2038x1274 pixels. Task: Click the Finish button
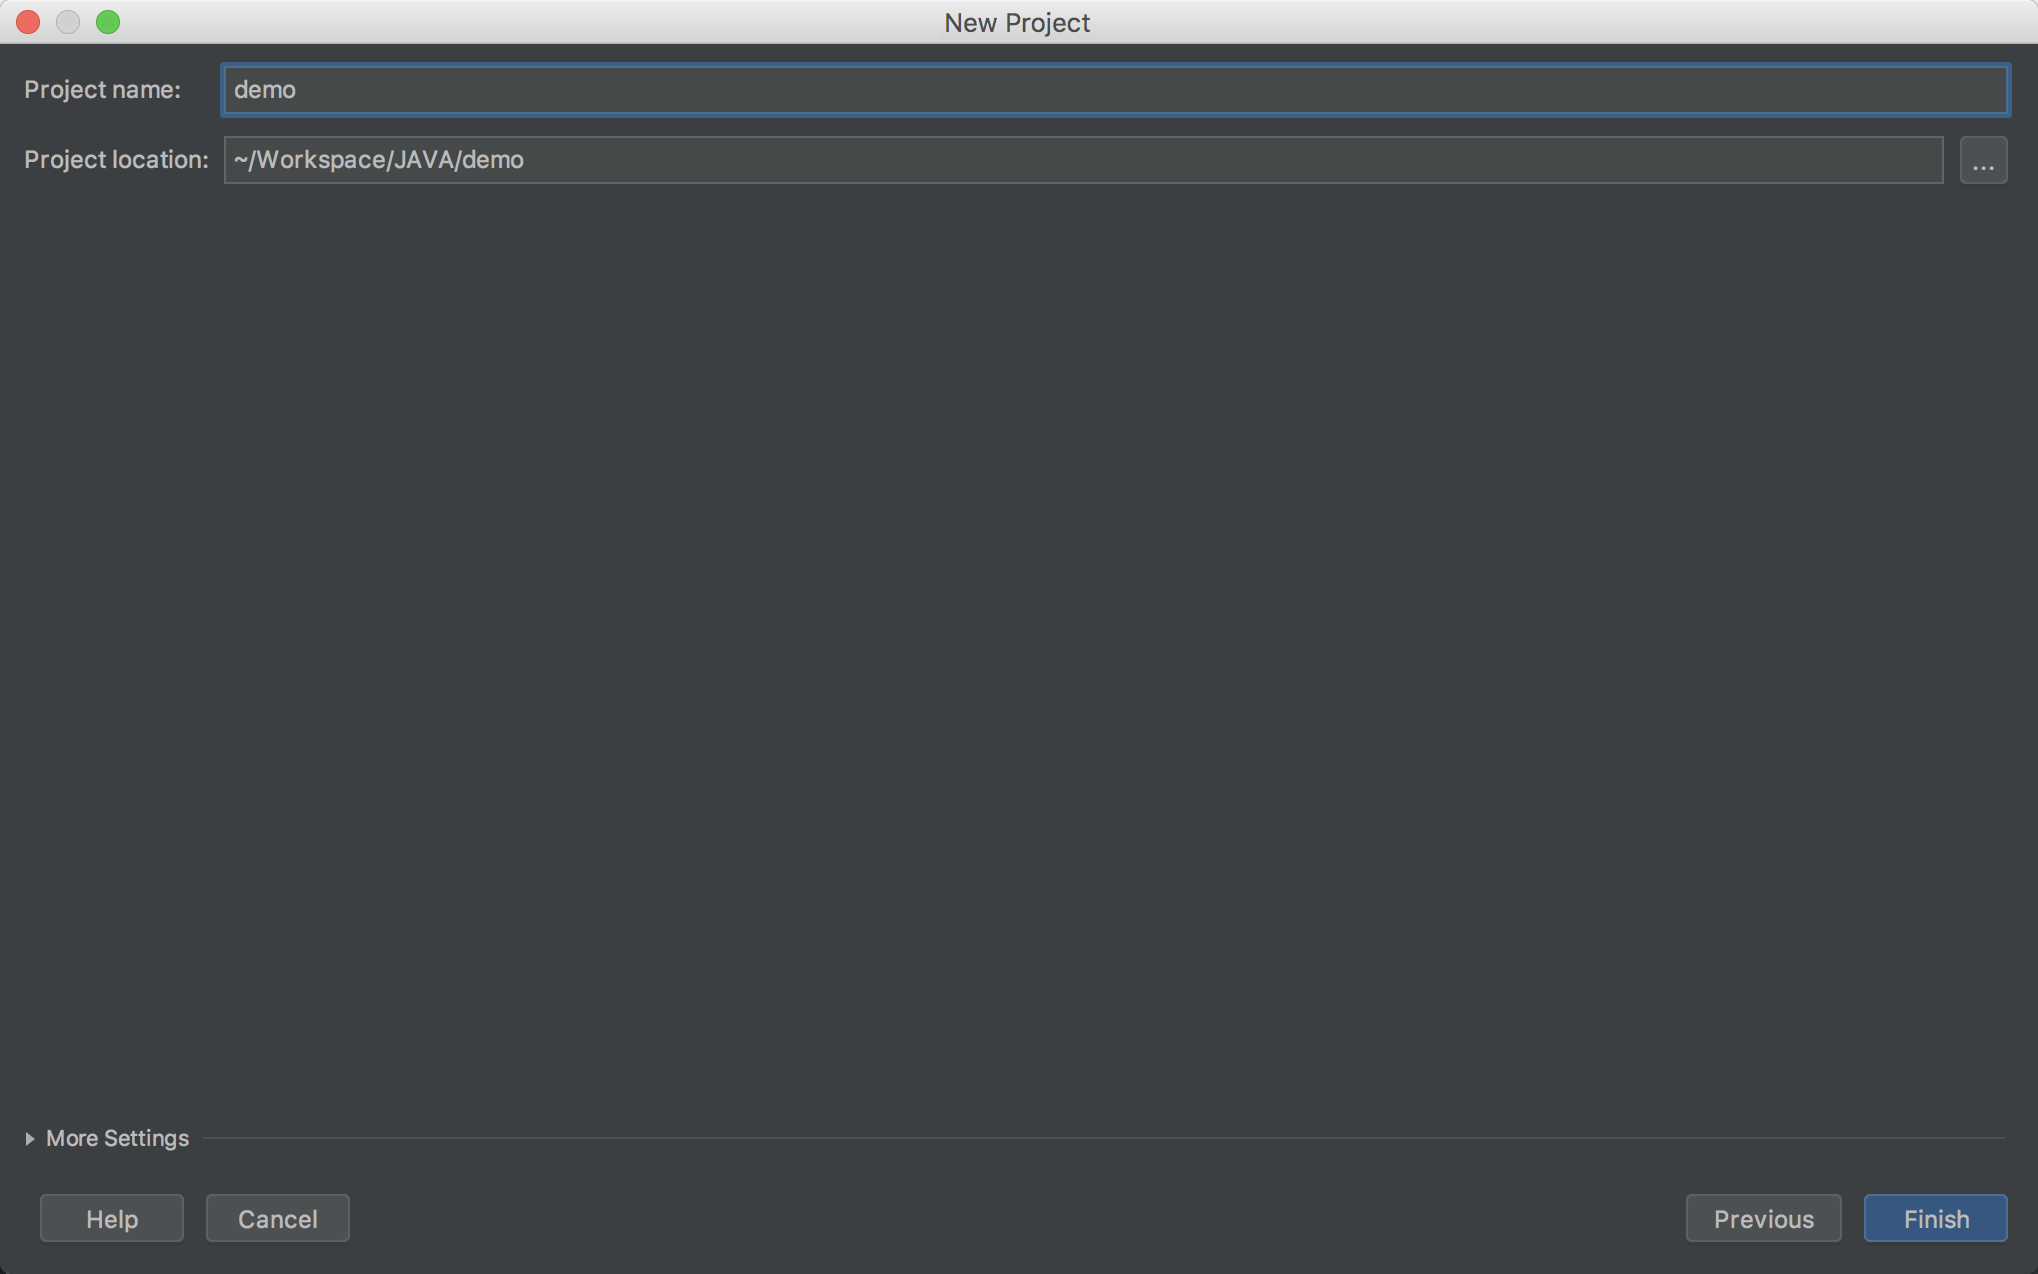[x=1935, y=1218]
